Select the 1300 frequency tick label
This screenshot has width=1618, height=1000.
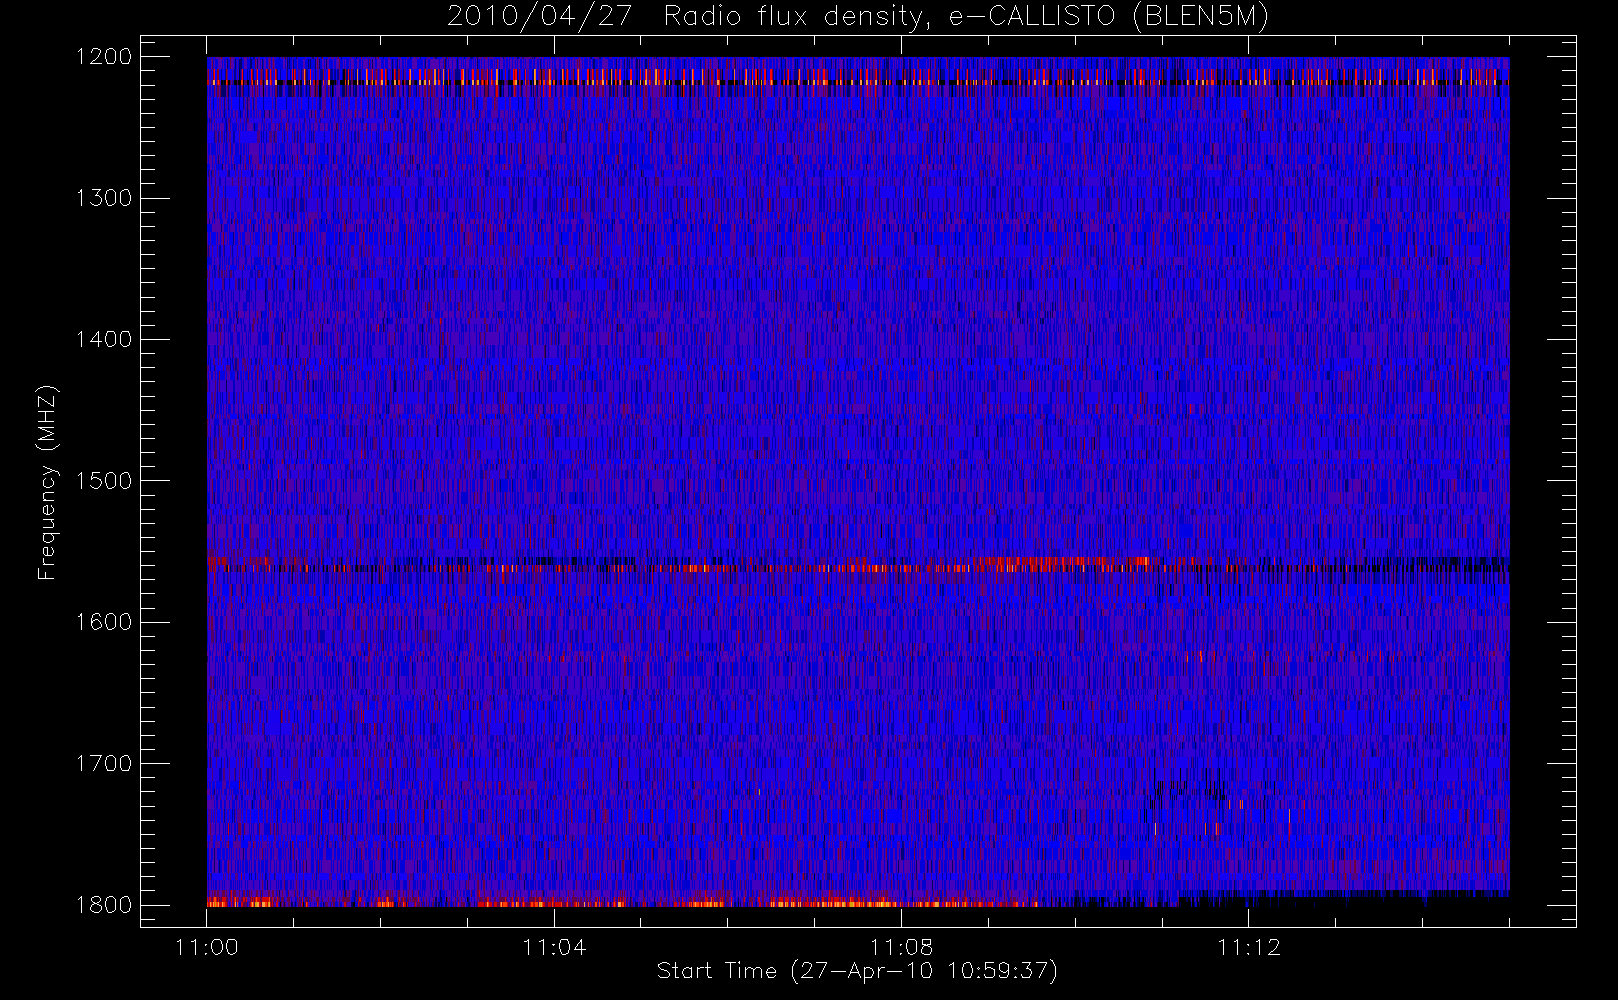click(104, 198)
